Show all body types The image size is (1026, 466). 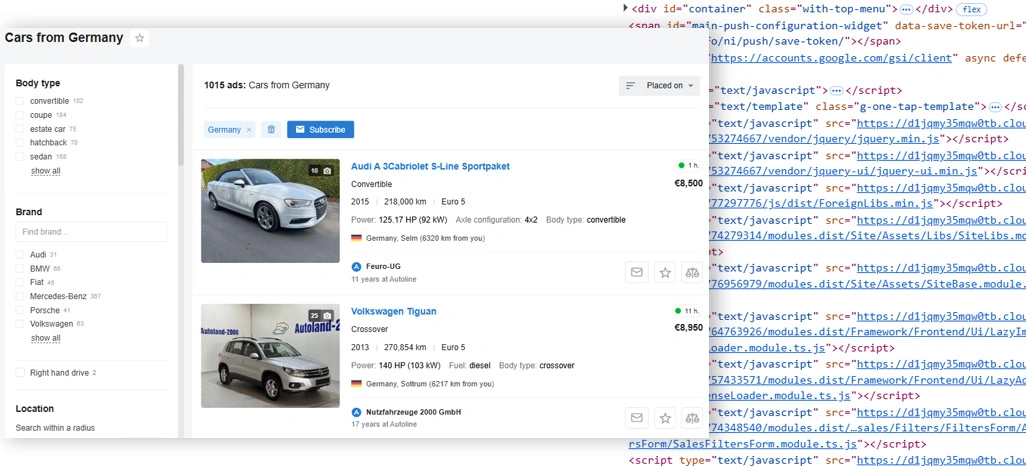(45, 171)
